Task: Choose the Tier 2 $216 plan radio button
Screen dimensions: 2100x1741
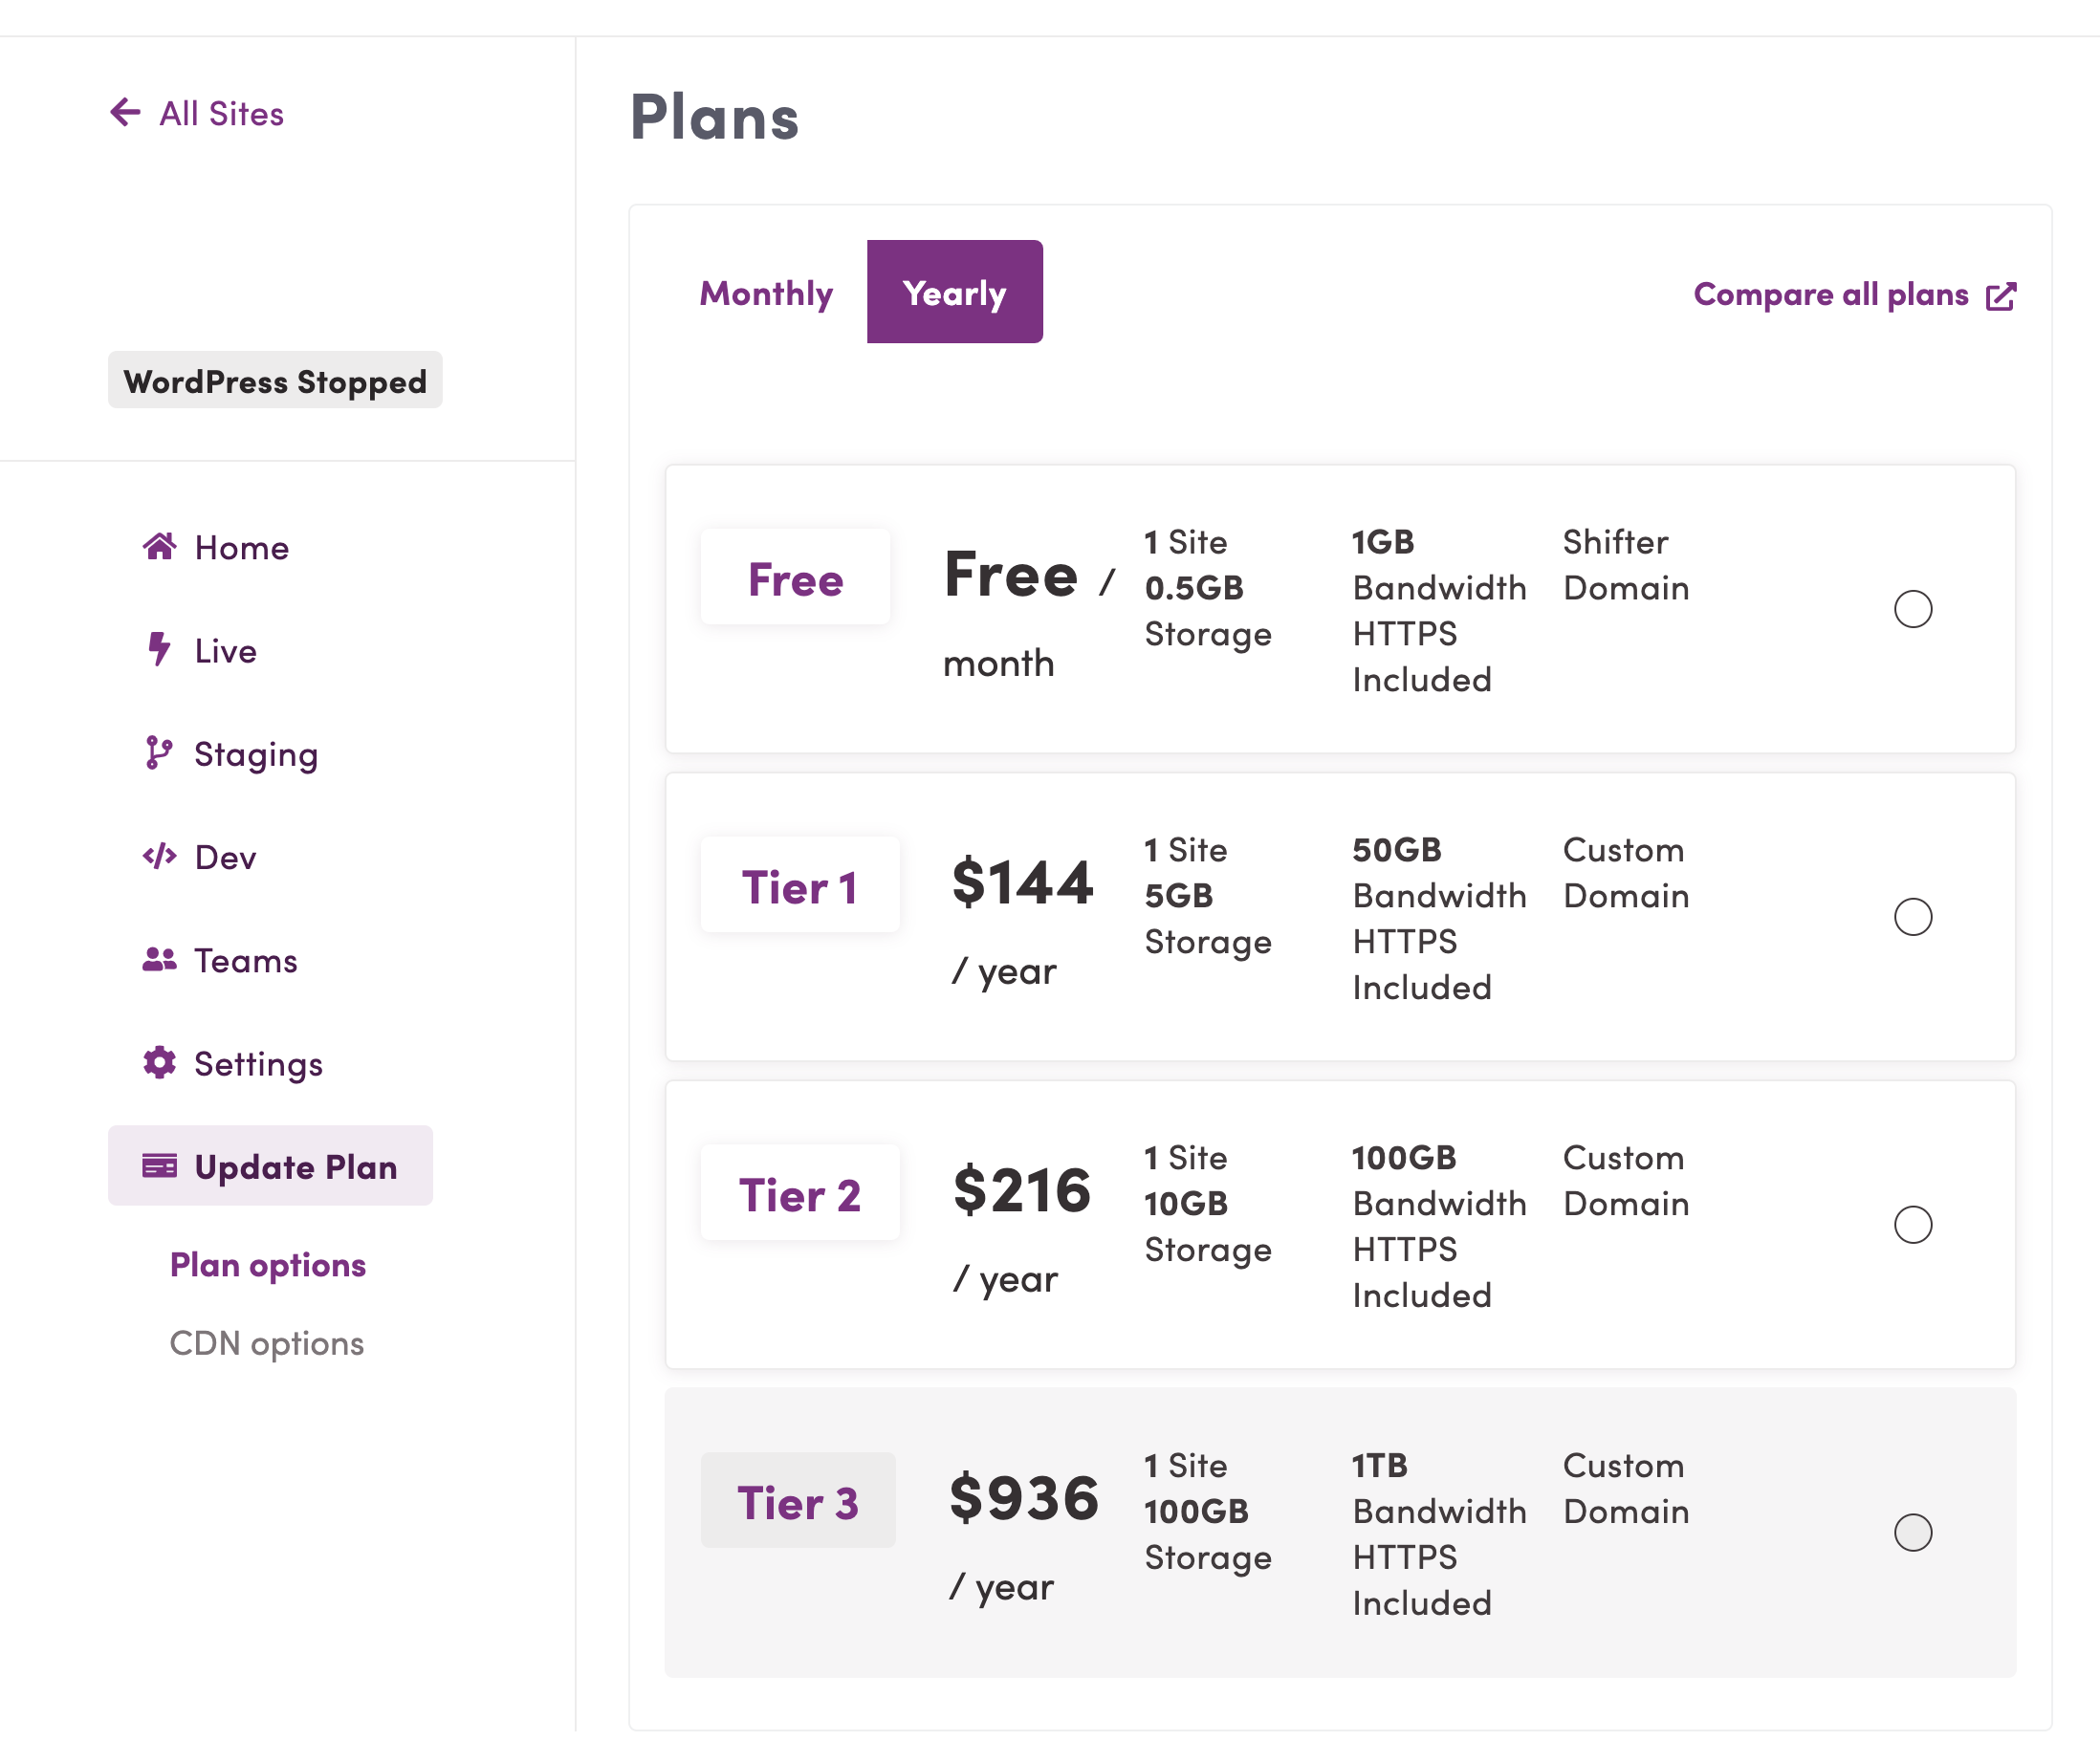Action: click(x=1913, y=1225)
